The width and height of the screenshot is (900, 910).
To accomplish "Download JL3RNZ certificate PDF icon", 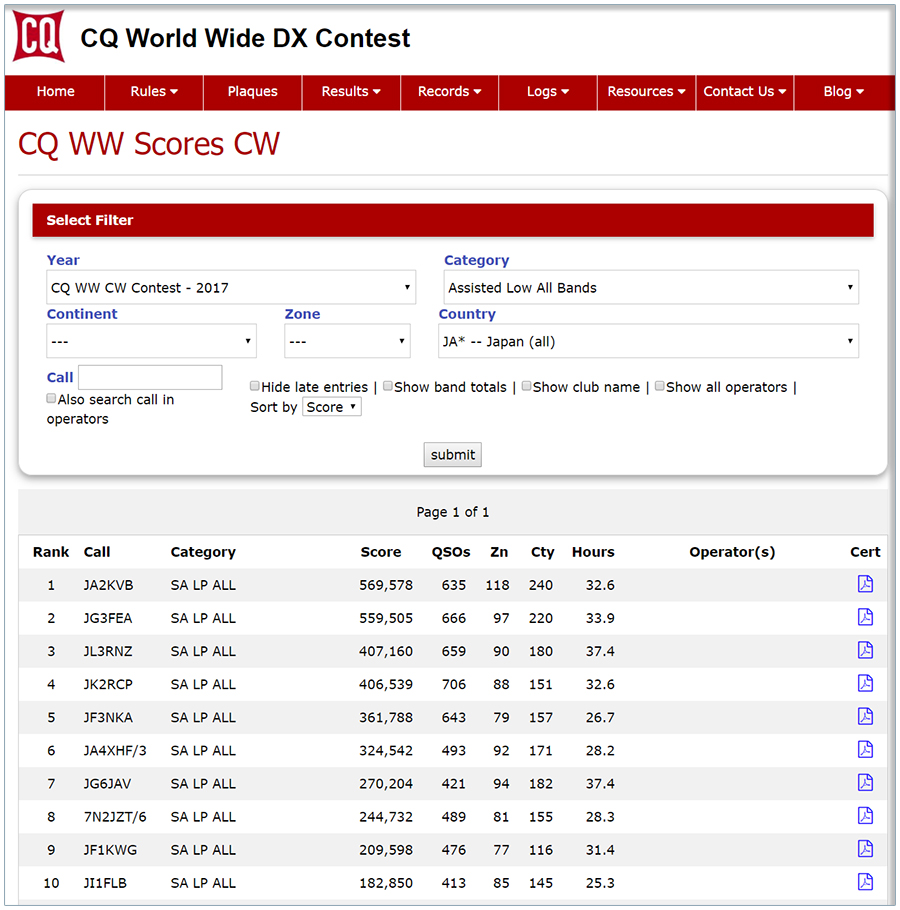I will tap(865, 651).
